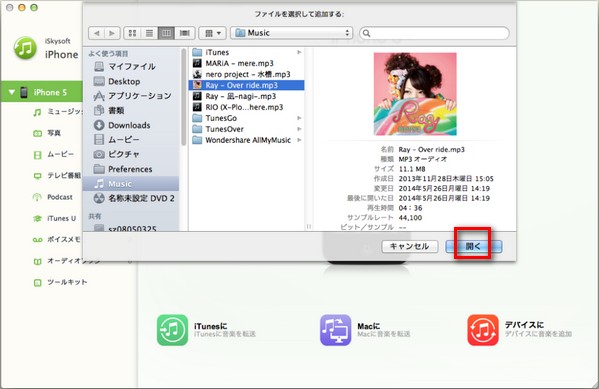This screenshot has height=389, width=599.
Task: Click the back navigation arrow in file dialog
Action: [97, 33]
